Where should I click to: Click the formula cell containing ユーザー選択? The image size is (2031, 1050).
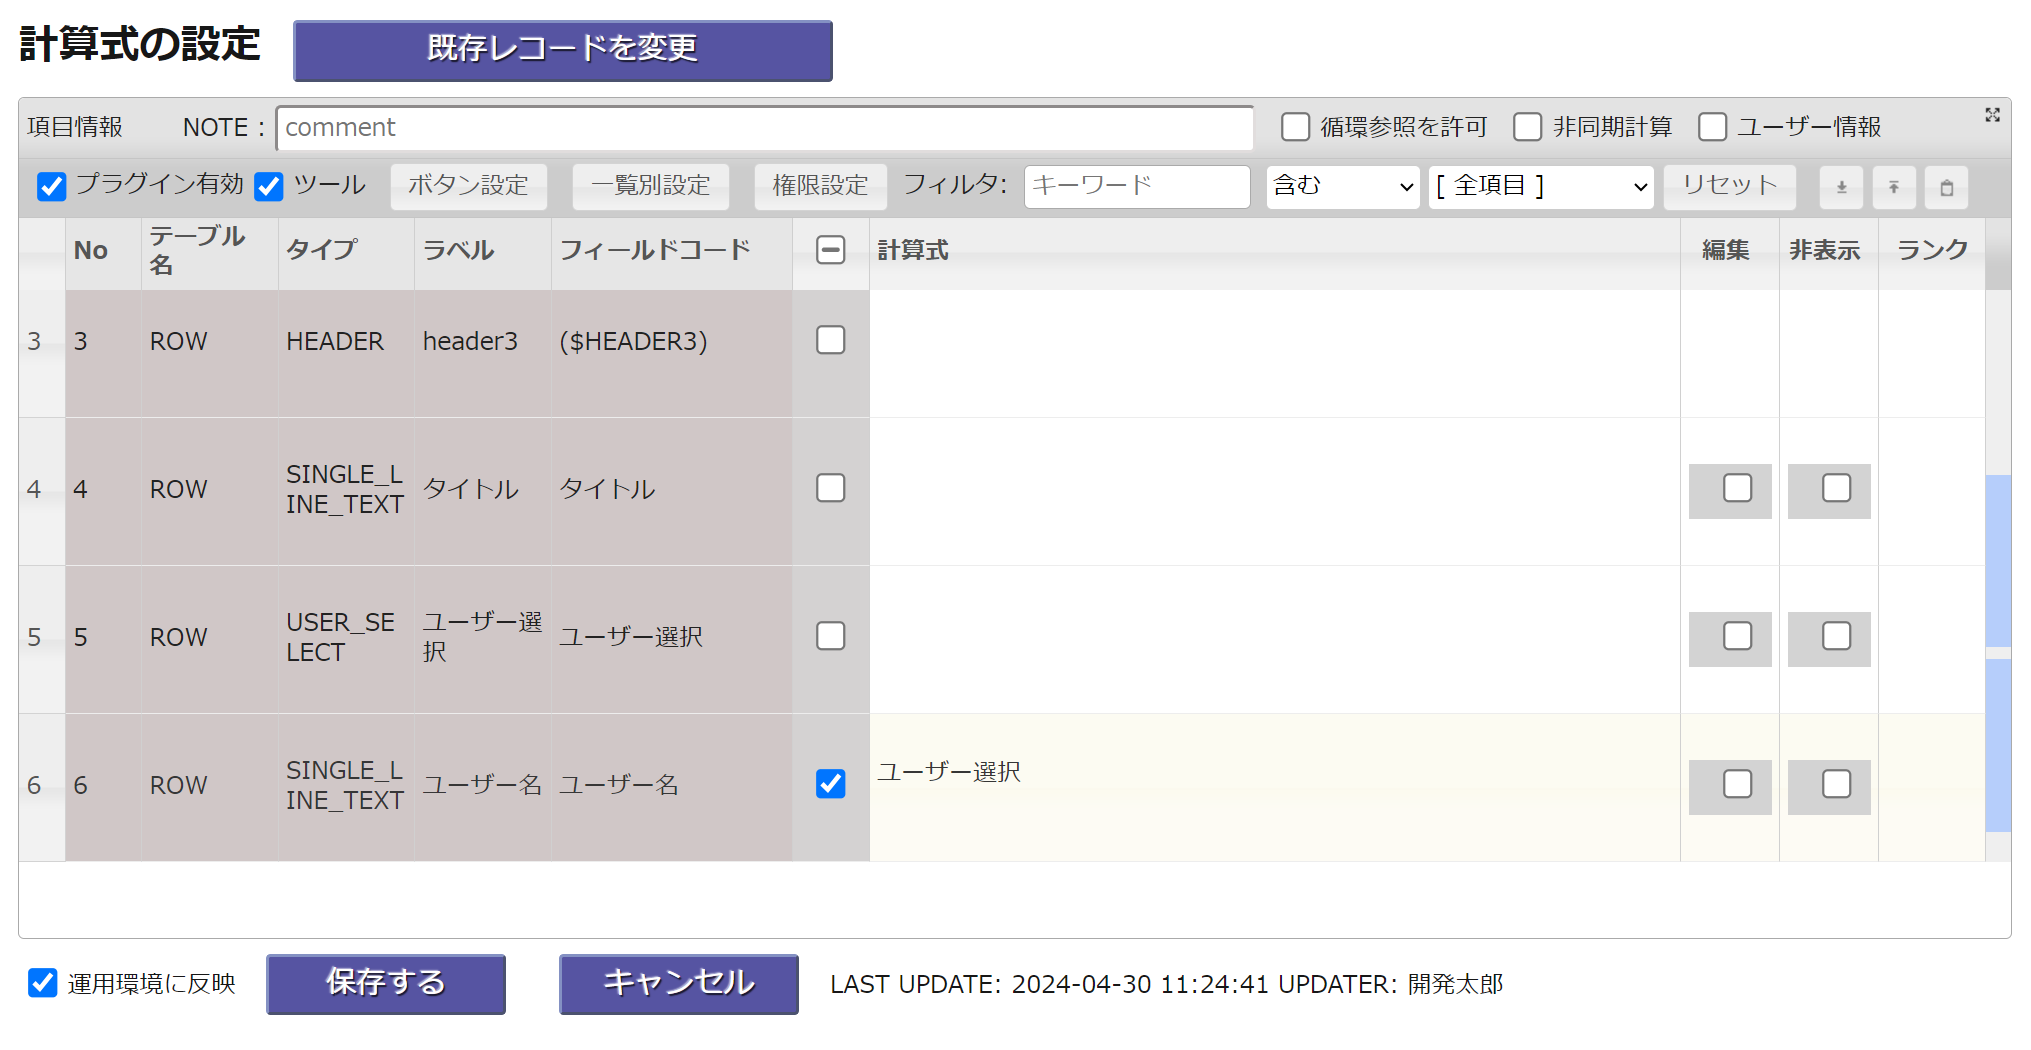[1275, 787]
